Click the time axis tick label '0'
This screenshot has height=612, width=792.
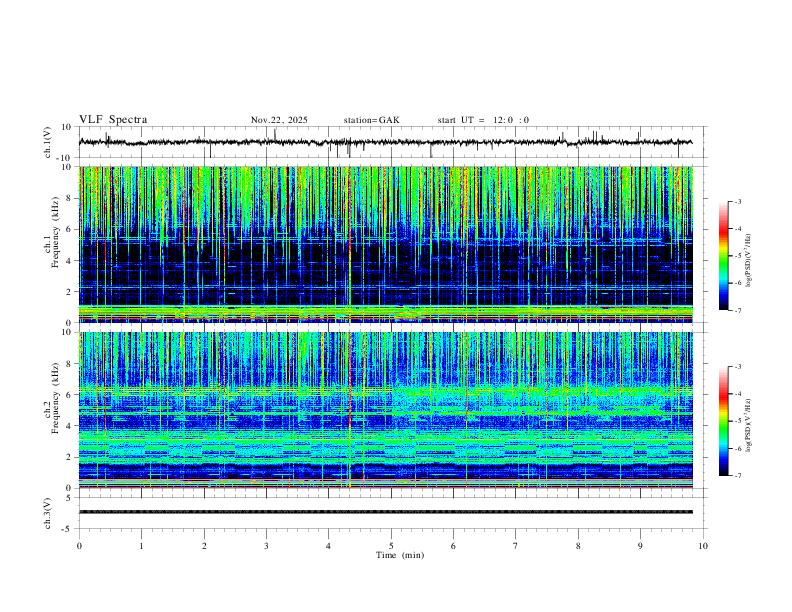point(79,546)
